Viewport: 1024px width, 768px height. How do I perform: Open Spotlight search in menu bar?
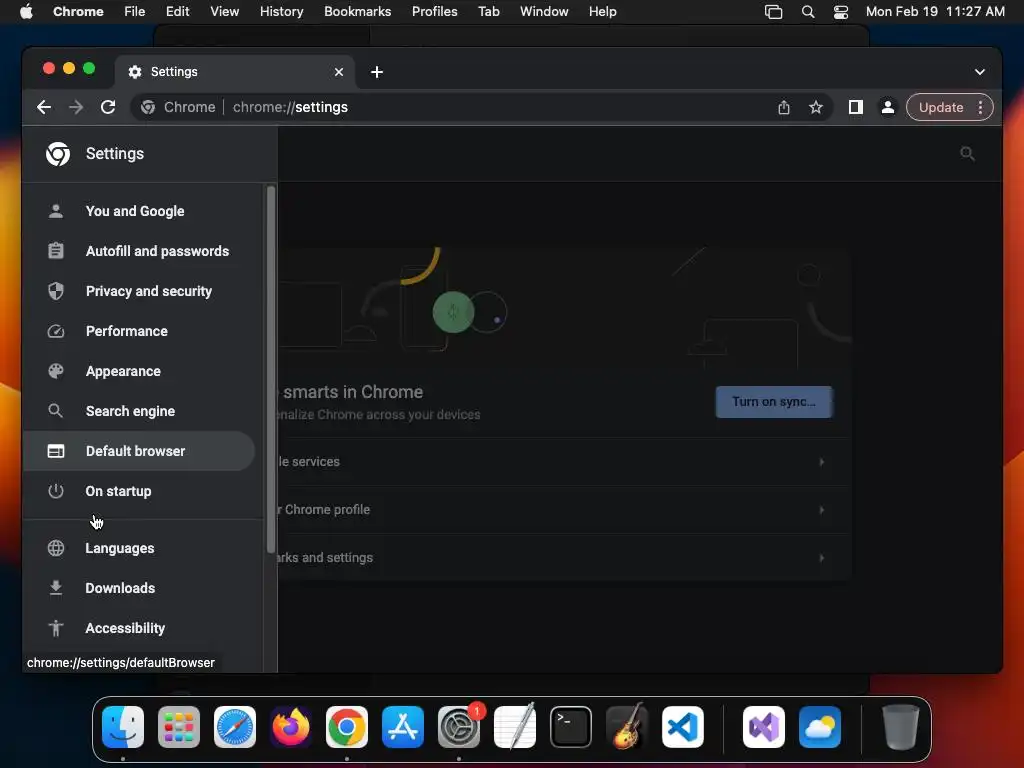click(x=808, y=12)
